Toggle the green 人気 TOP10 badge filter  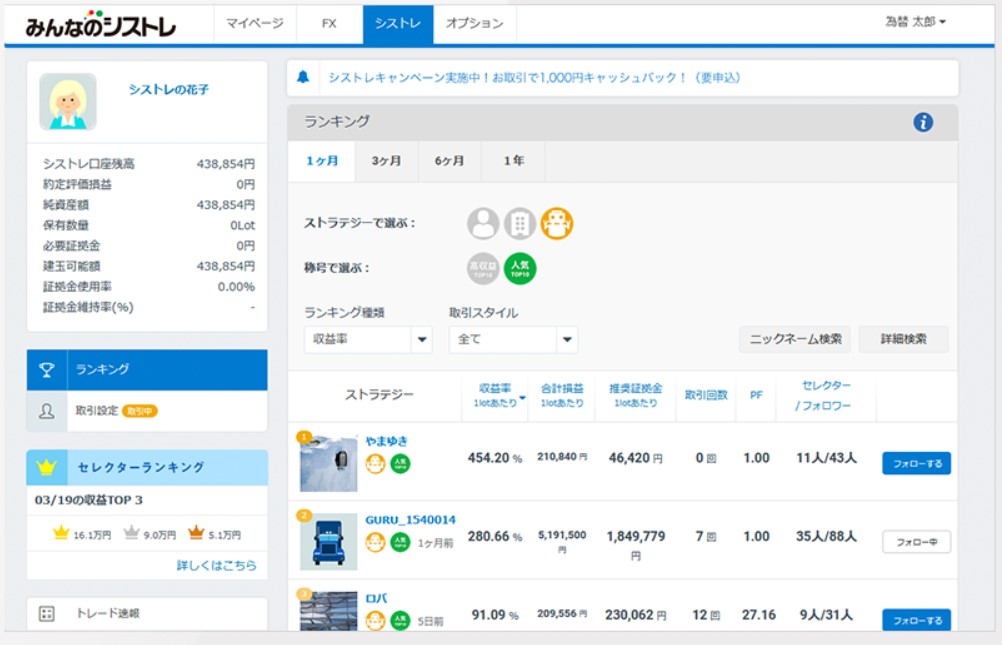pyautogui.click(x=520, y=268)
